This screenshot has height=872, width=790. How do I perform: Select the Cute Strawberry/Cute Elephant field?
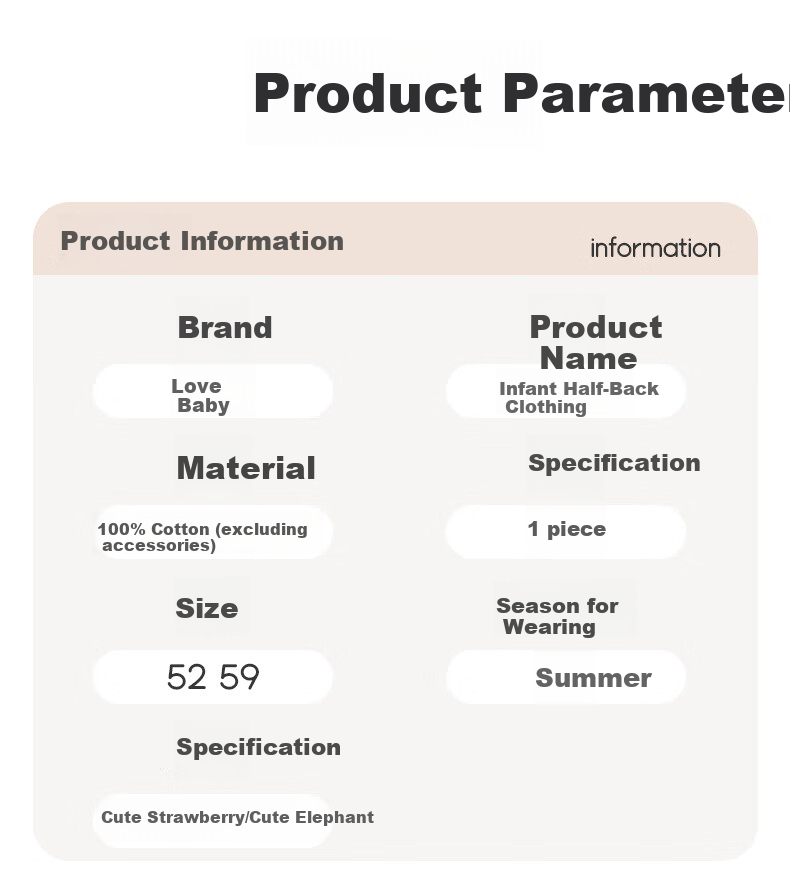pyautogui.click(x=213, y=821)
